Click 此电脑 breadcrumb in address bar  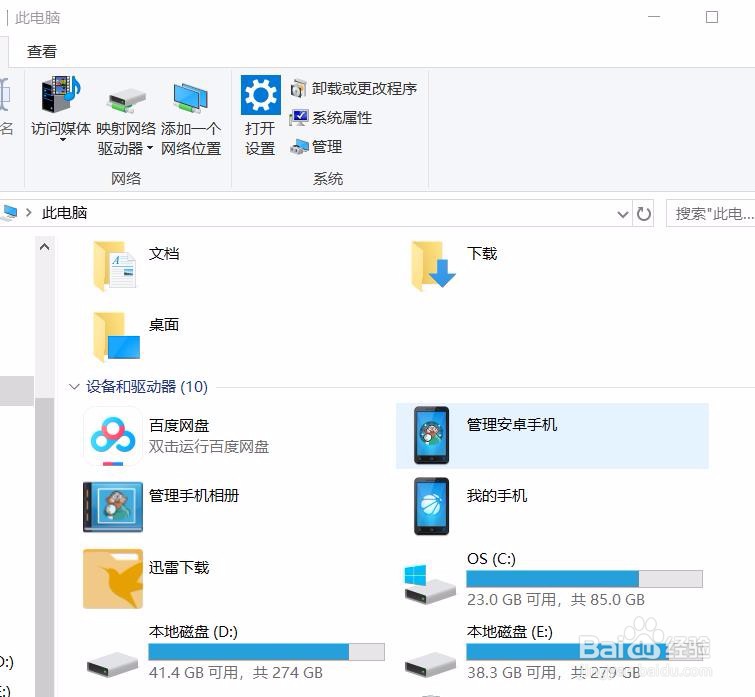[65, 213]
